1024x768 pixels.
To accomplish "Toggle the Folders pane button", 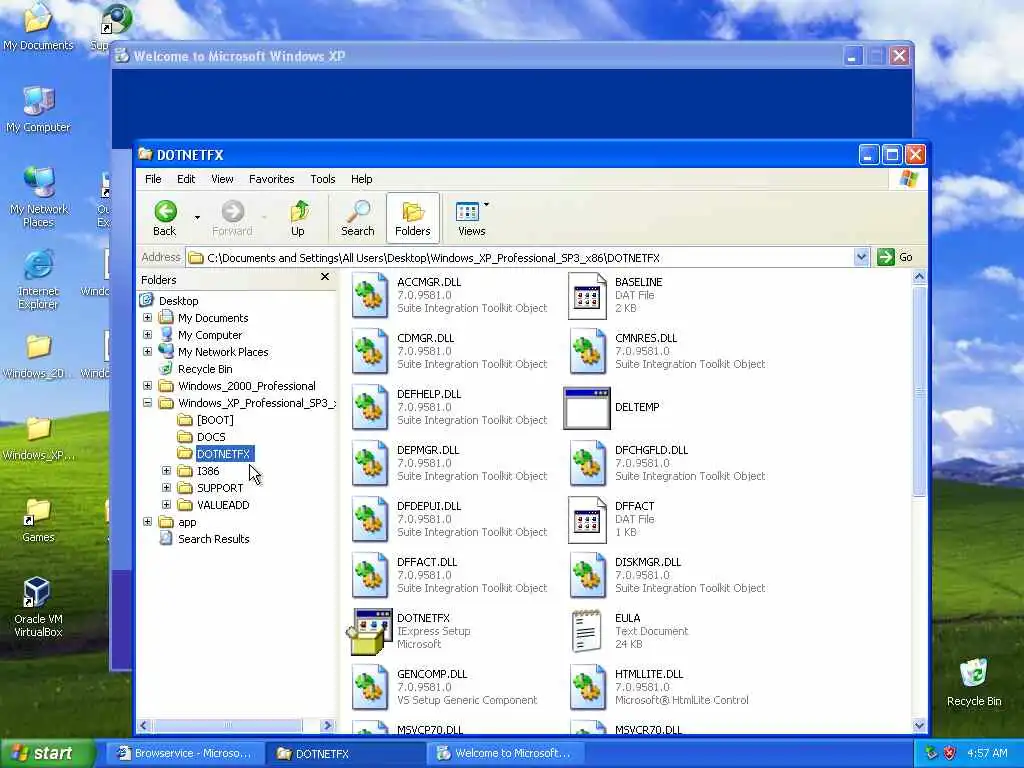I will [413, 218].
